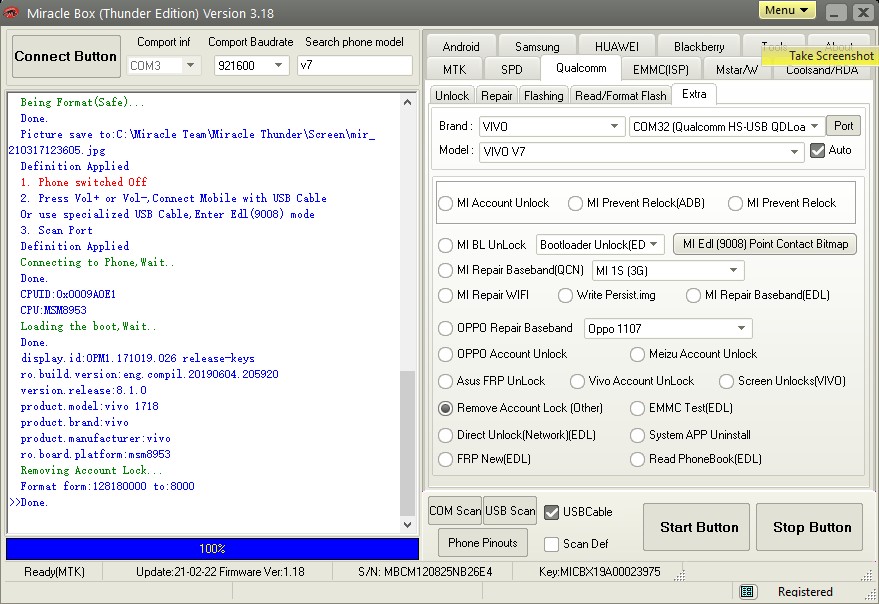Click the USB Scan button
This screenshot has width=879, height=604.
(510, 510)
